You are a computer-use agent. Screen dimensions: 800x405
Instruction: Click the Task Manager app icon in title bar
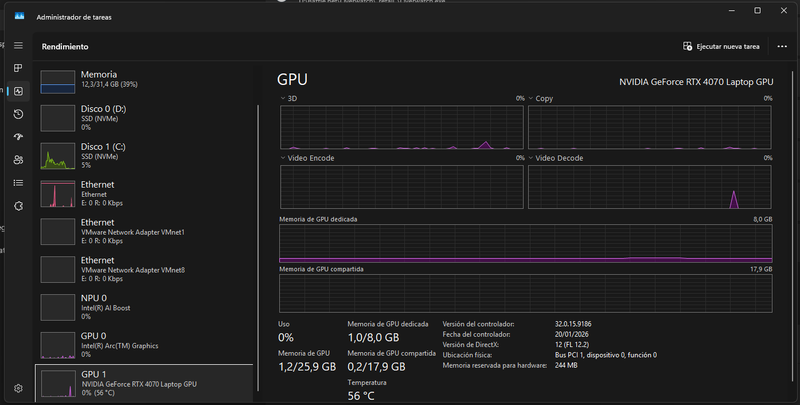19,17
